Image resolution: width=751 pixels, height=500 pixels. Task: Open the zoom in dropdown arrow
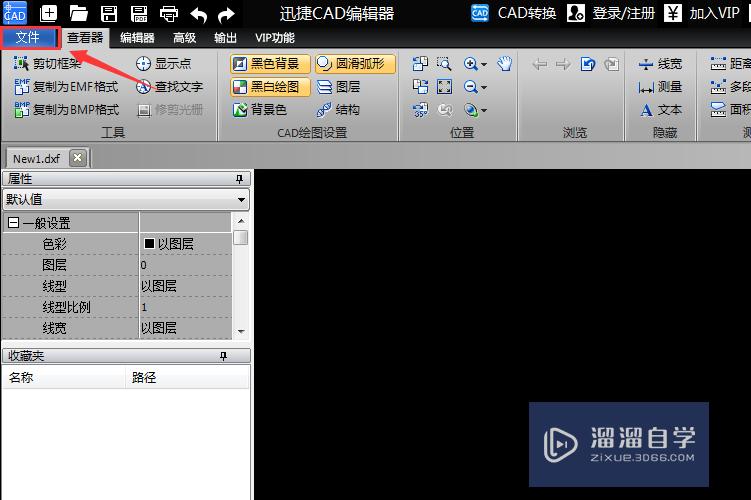(484, 64)
